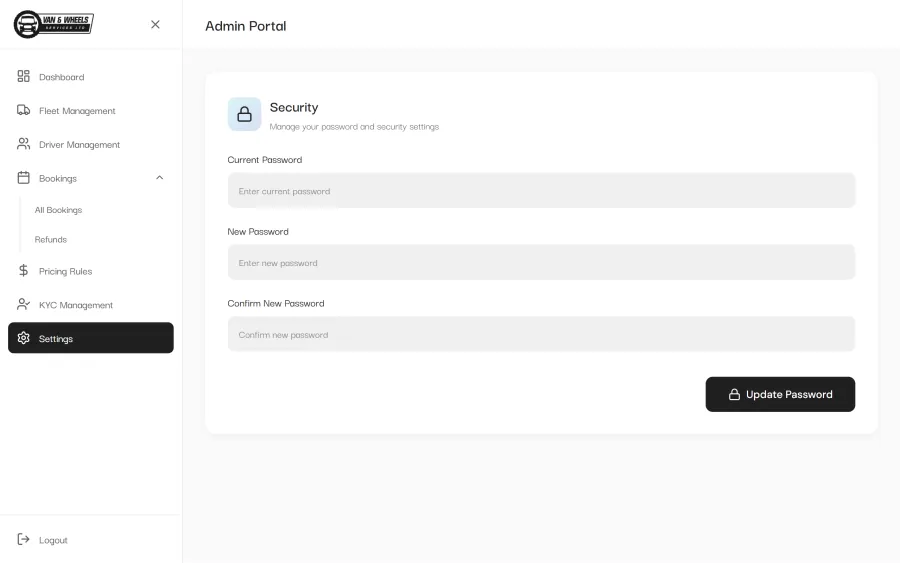This screenshot has width=900, height=563.
Task: Click the Driver Management people icon
Action: [x=24, y=144]
